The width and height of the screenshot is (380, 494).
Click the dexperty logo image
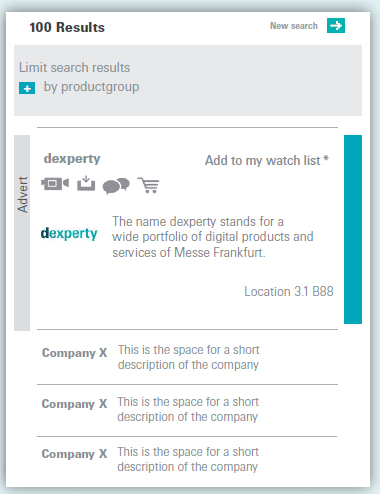coord(69,233)
